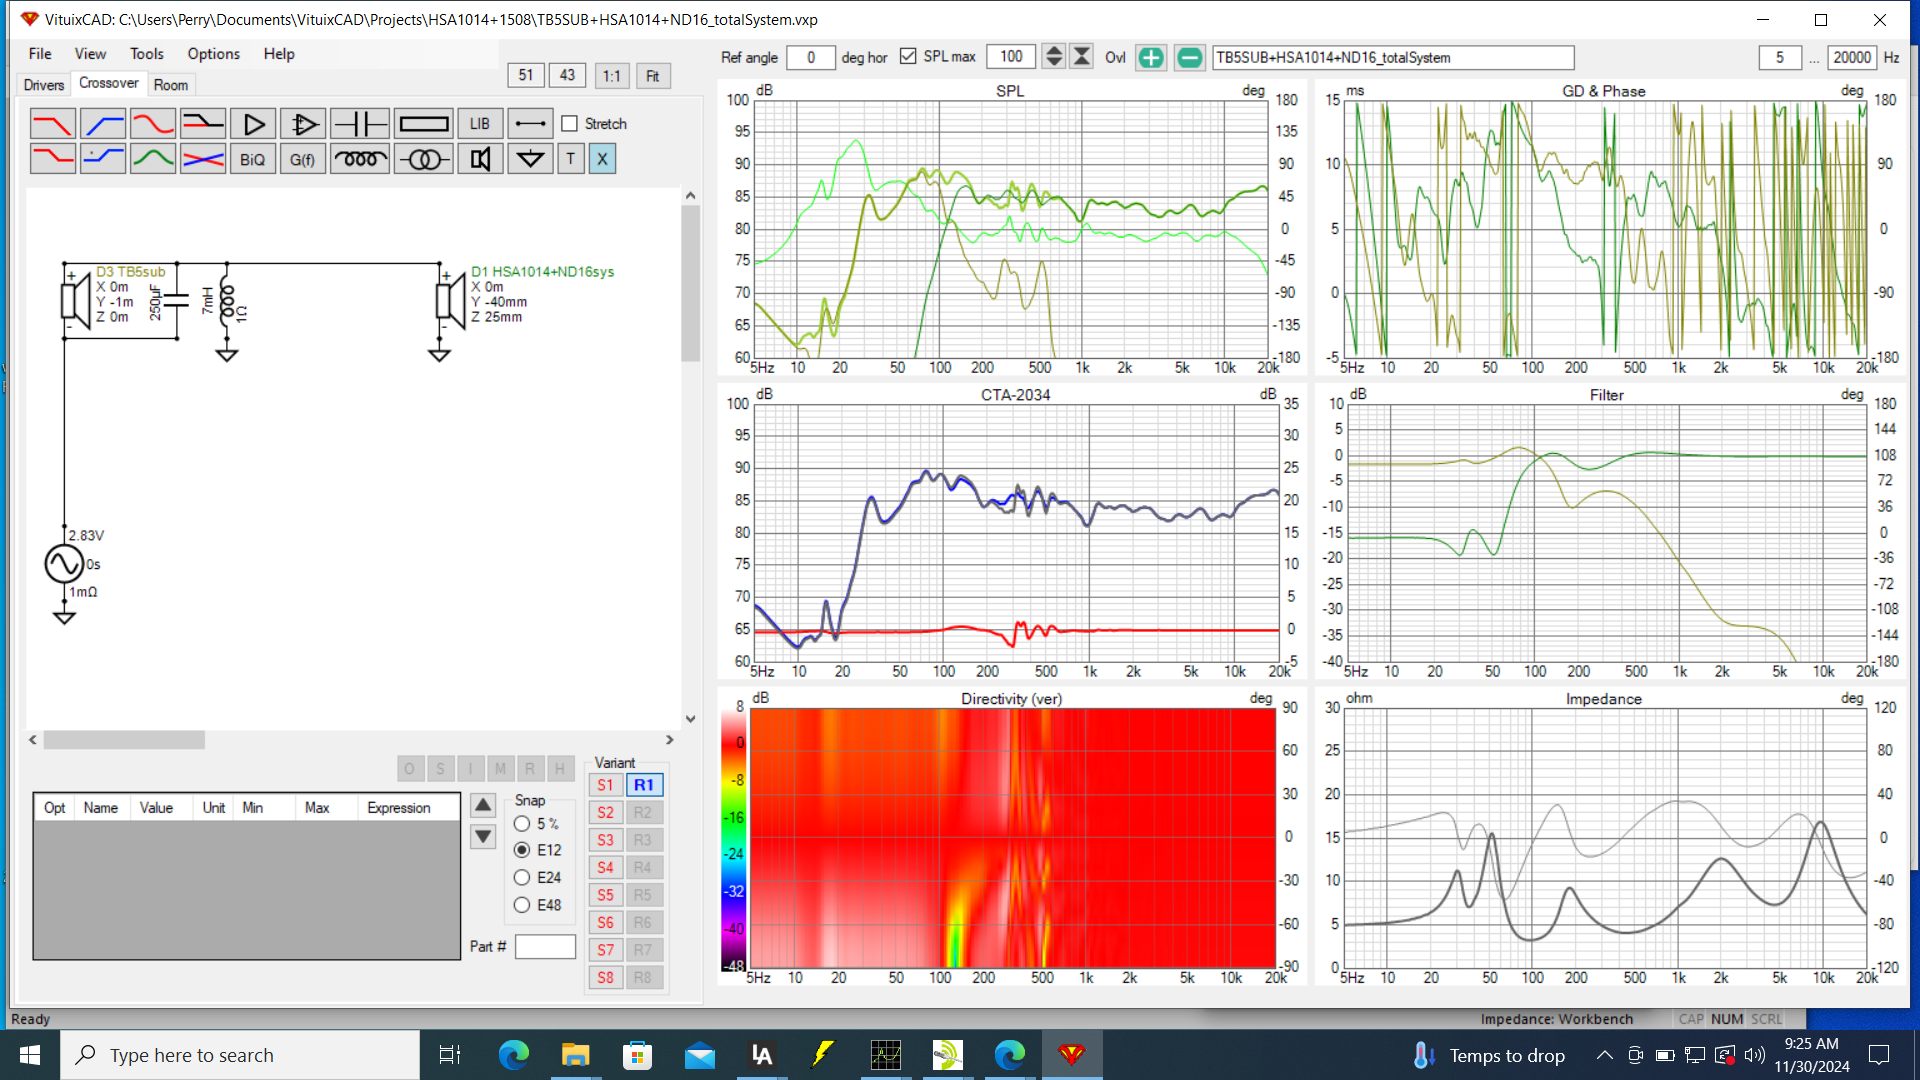Image resolution: width=1920 pixels, height=1080 pixels.
Task: Select variant S8 button
Action: click(x=605, y=977)
